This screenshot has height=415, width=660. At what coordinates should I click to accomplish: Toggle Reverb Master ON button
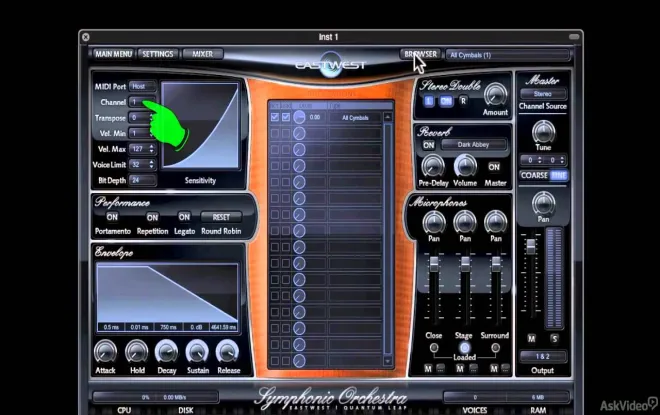click(494, 167)
